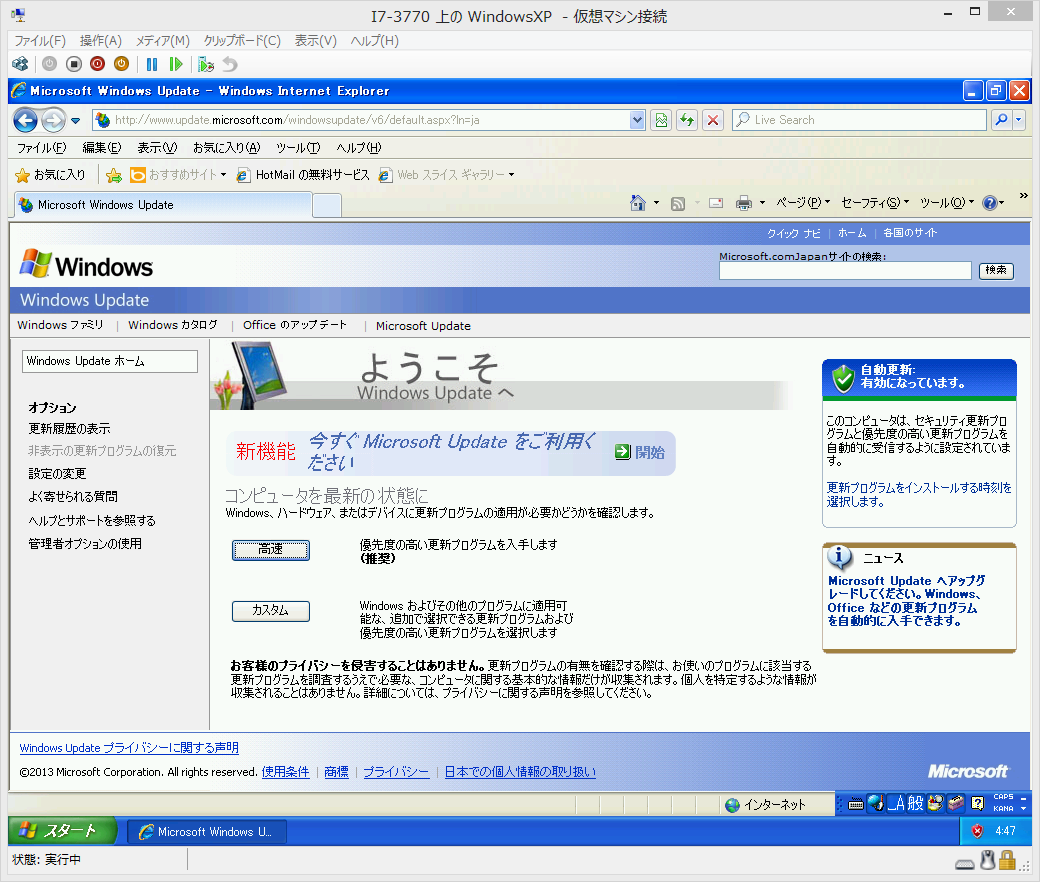The image size is (1040, 882).
Task: Open HotMail の無料サービス favorite link
Action: point(303,175)
